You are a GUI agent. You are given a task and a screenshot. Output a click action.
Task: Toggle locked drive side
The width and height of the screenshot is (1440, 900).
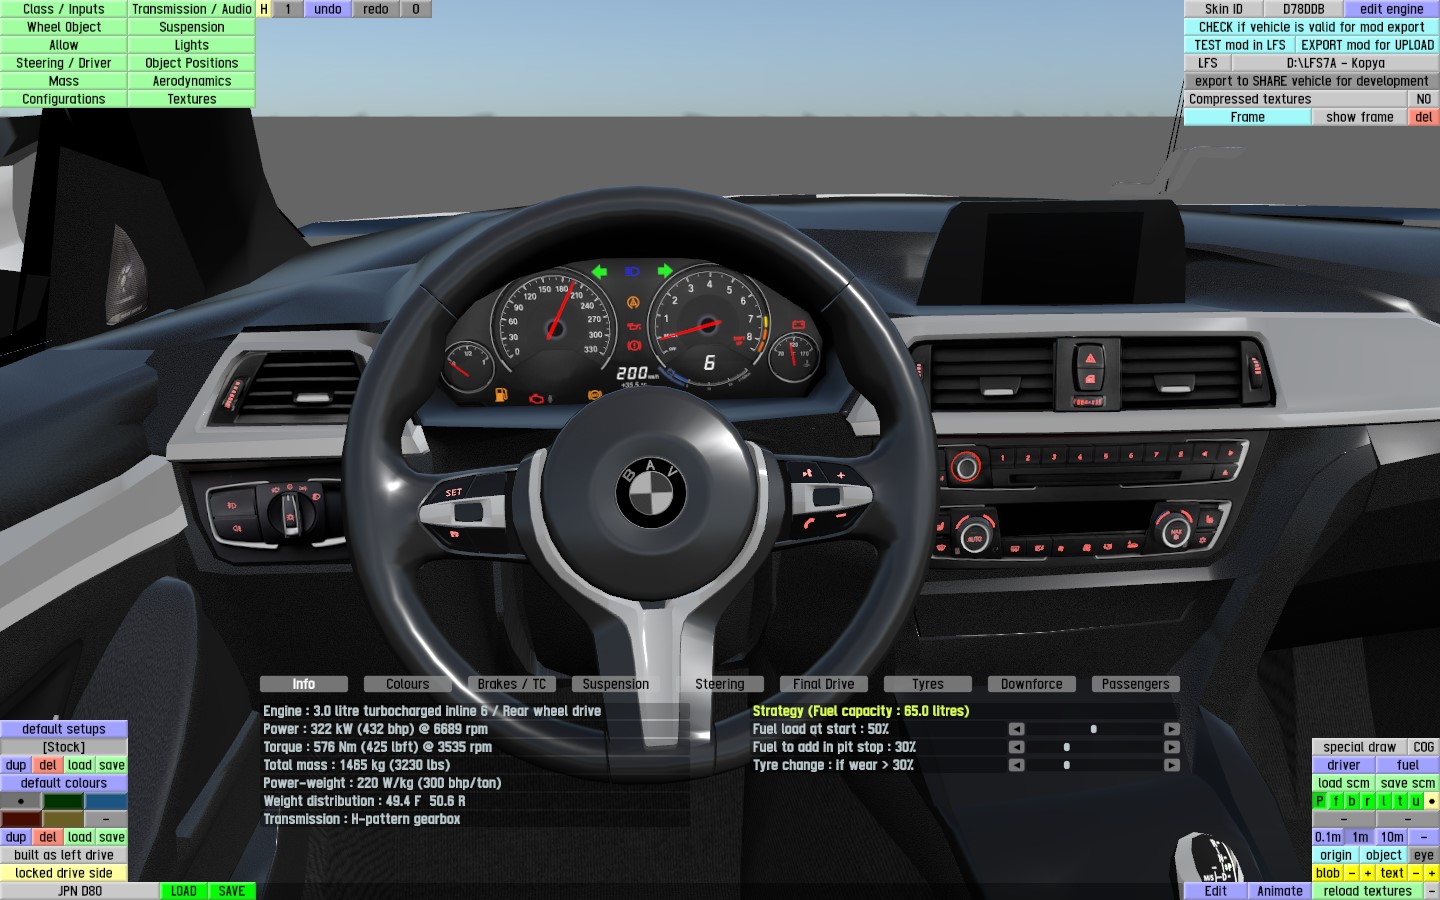pyautogui.click(x=64, y=873)
